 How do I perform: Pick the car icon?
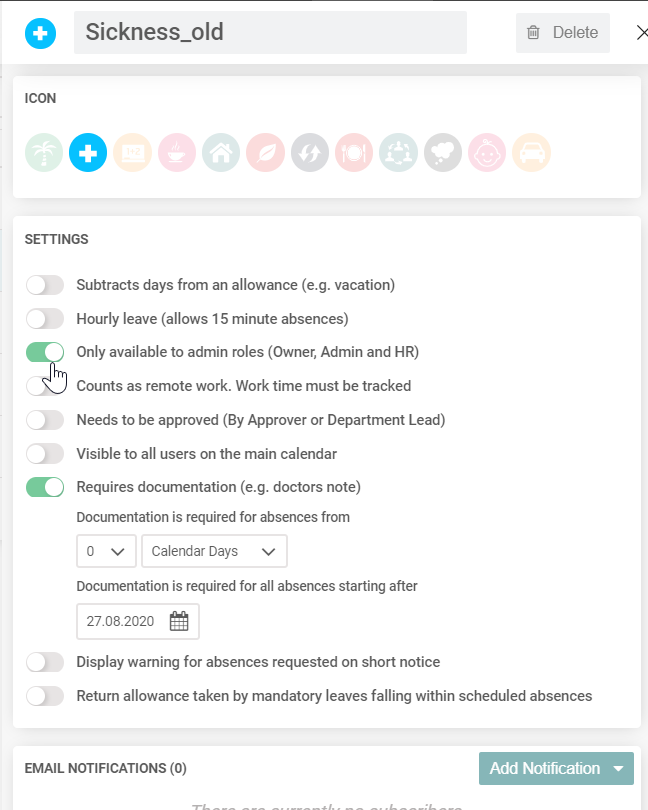(x=531, y=153)
